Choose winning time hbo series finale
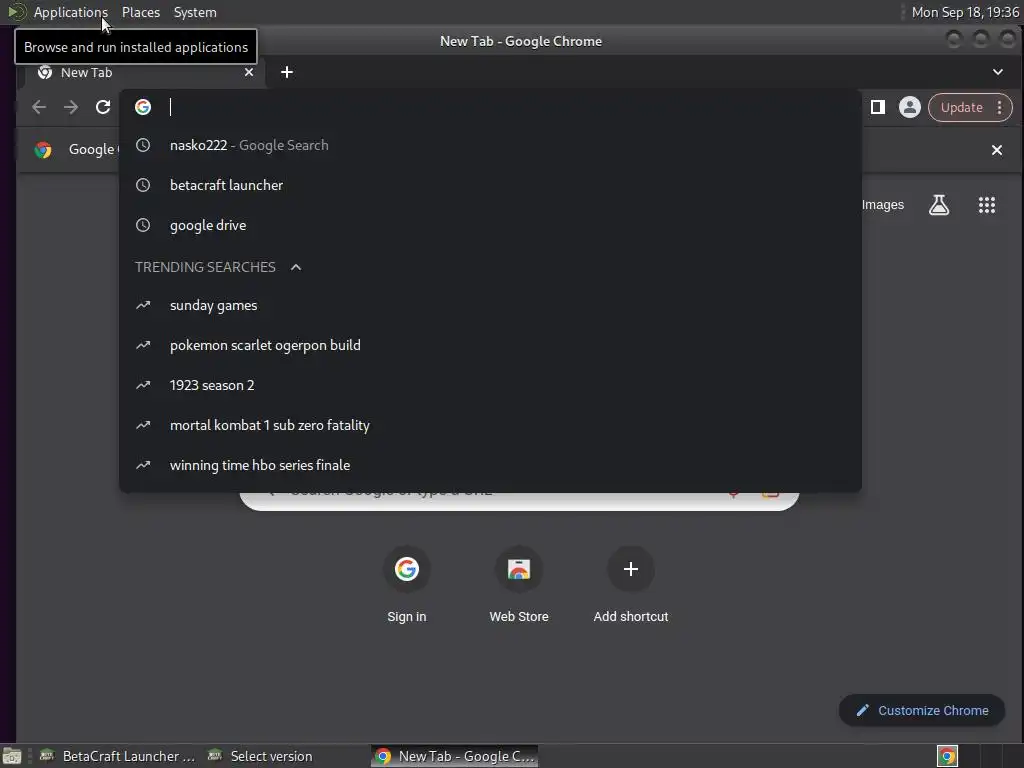This screenshot has width=1024, height=768. (x=490, y=465)
